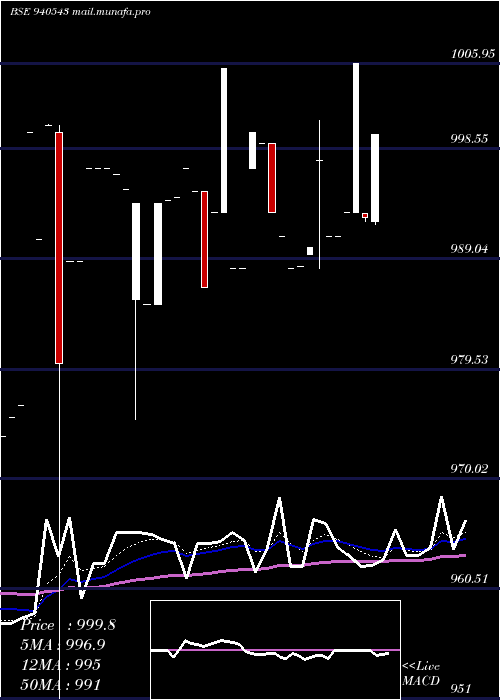Click the 12MA : 995 readout
Image resolution: width=500 pixels, height=700 pixels.
[61, 665]
